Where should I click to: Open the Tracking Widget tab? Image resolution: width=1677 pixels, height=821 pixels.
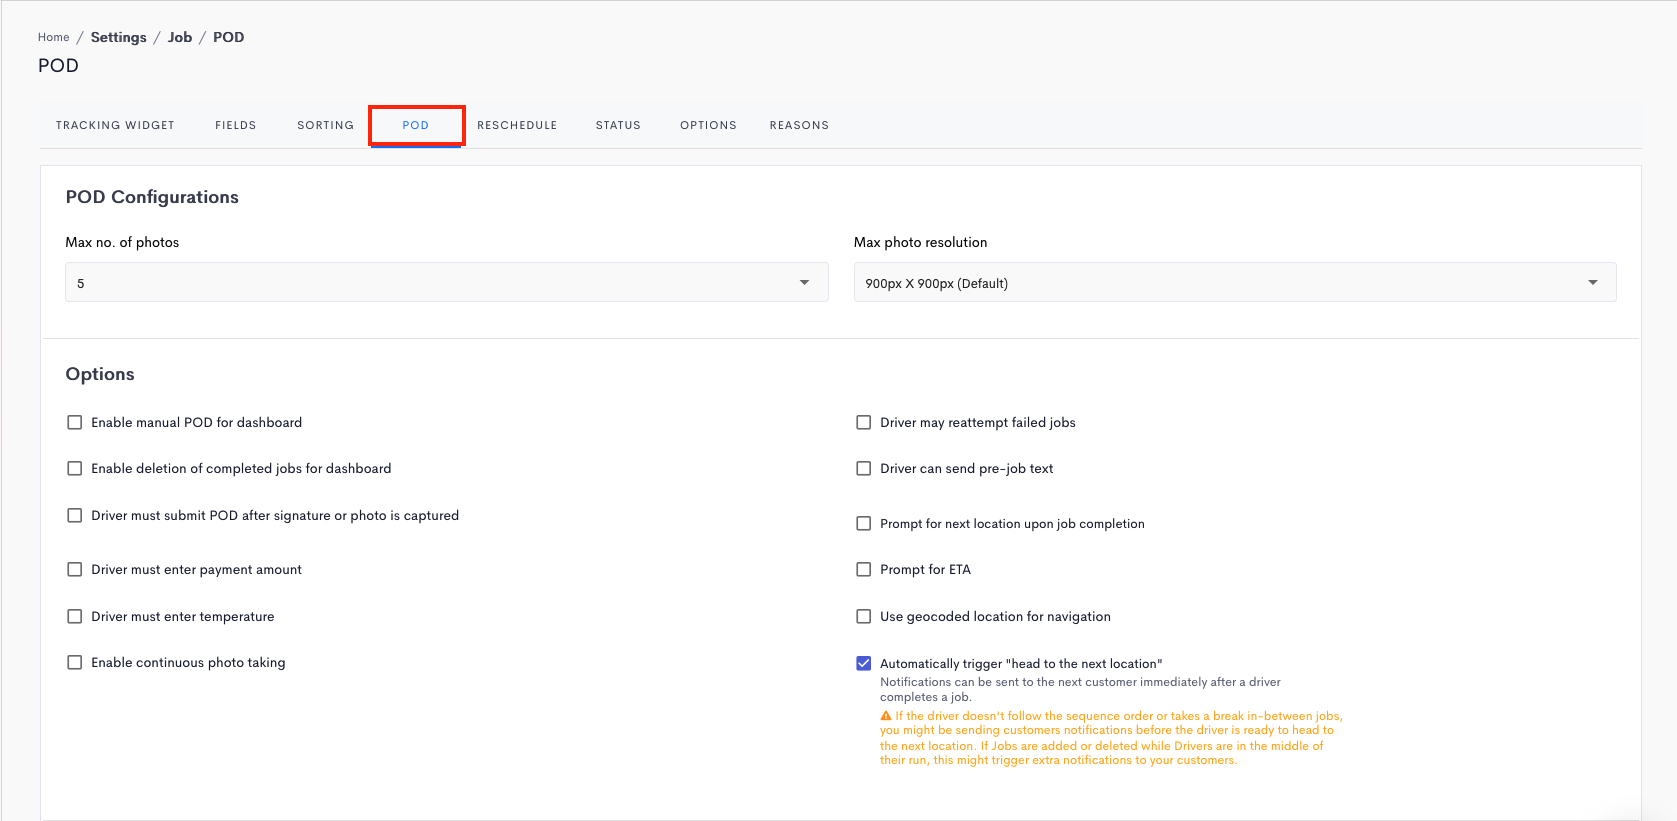click(115, 125)
